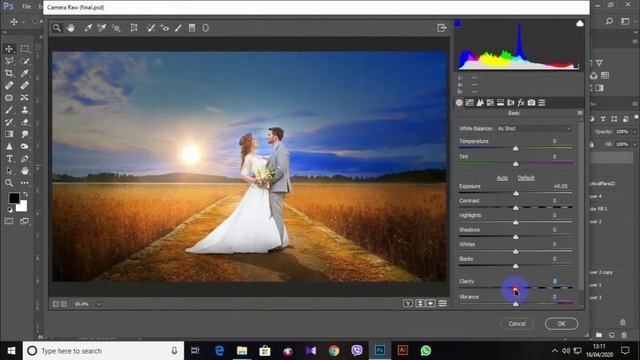Image resolution: width=640 pixels, height=360 pixels.
Task: Click the foreground color swatch
Action: 14,198
